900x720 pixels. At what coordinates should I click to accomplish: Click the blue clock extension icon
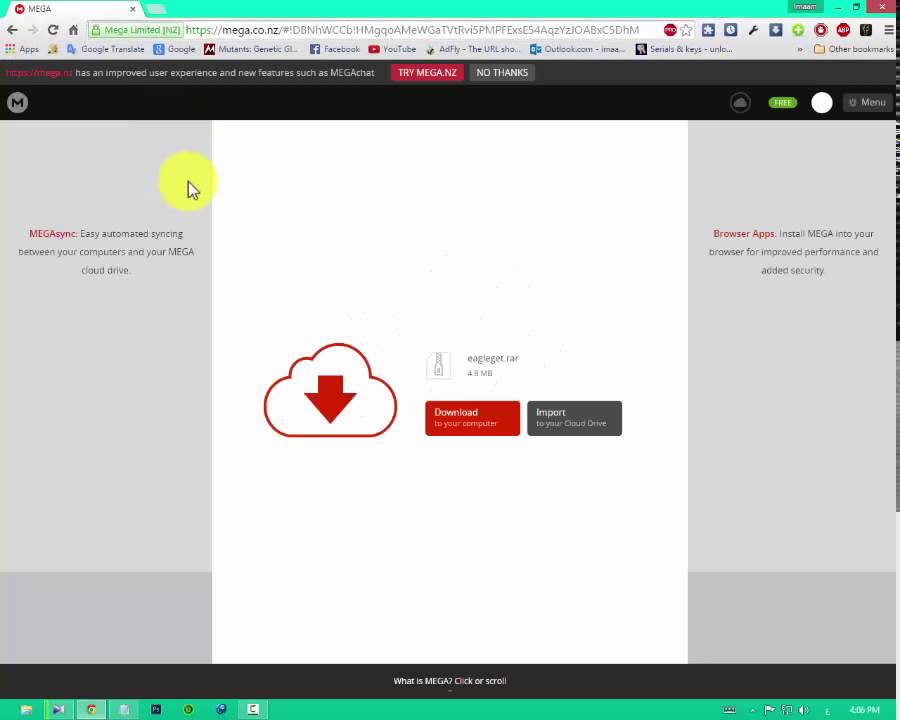tap(730, 30)
